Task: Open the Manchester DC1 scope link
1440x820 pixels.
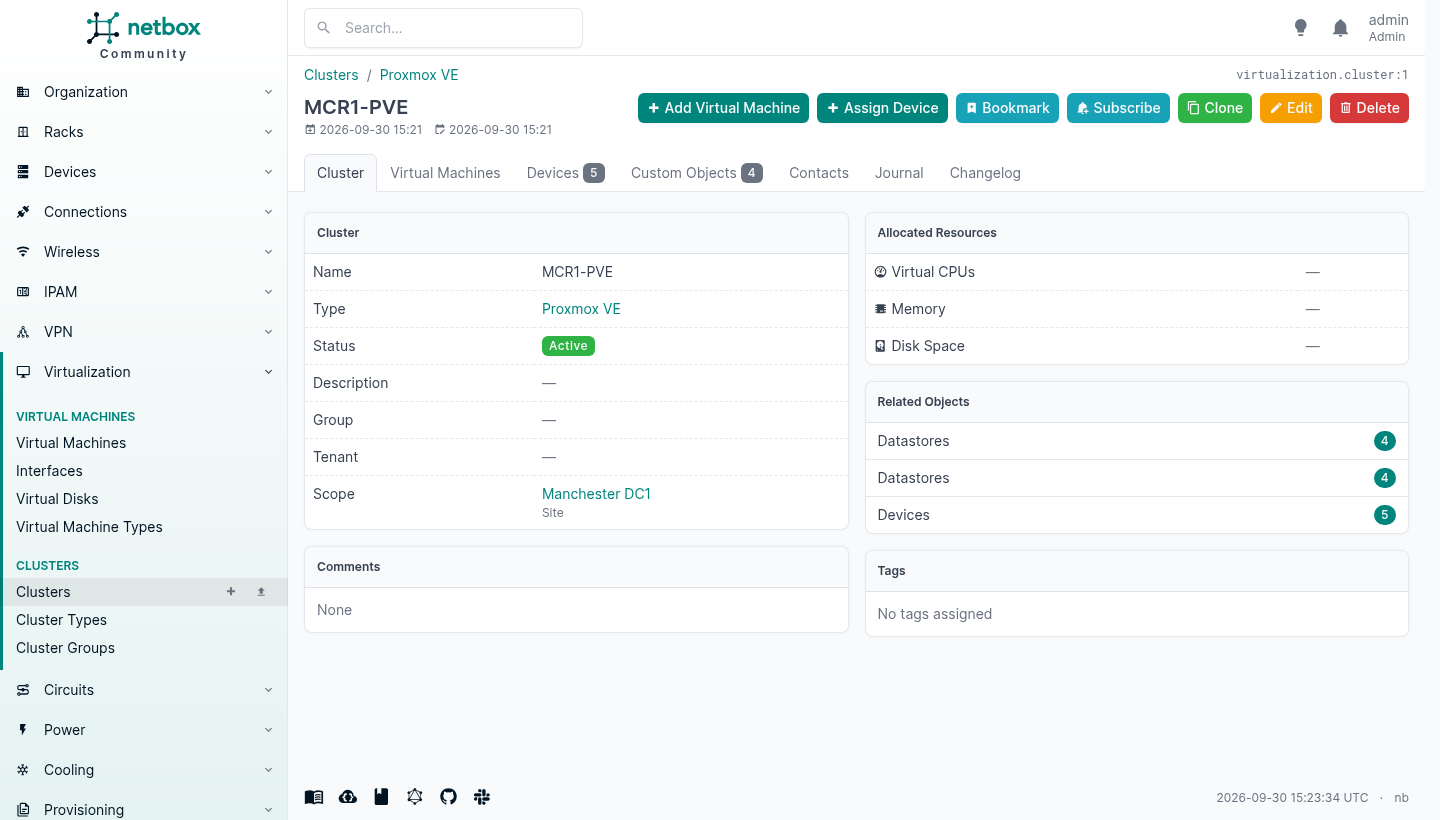Action: point(596,494)
